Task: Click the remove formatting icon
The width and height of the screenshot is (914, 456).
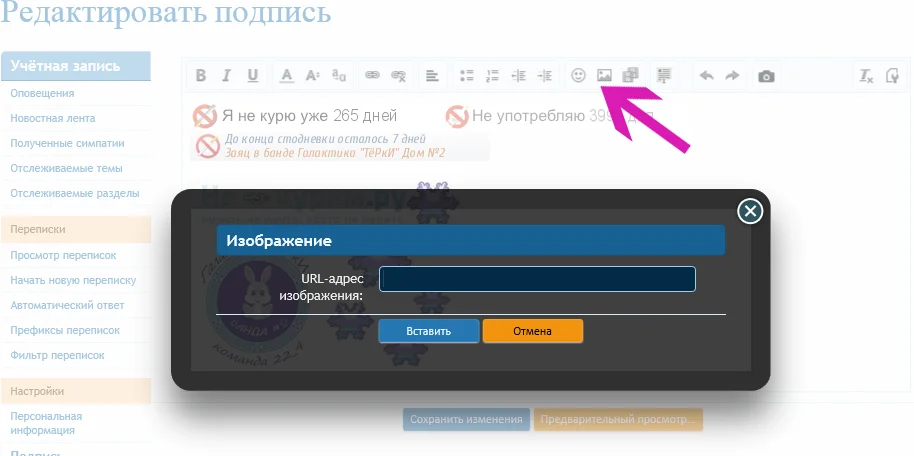Action: tap(866, 76)
